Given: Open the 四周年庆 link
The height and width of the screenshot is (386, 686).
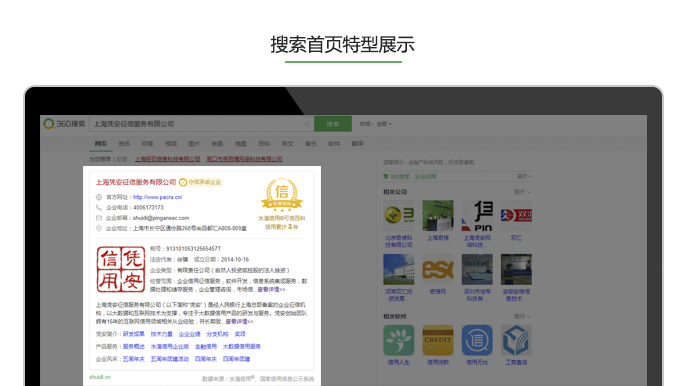Looking at the screenshot, I should pyautogui.click(x=206, y=359).
